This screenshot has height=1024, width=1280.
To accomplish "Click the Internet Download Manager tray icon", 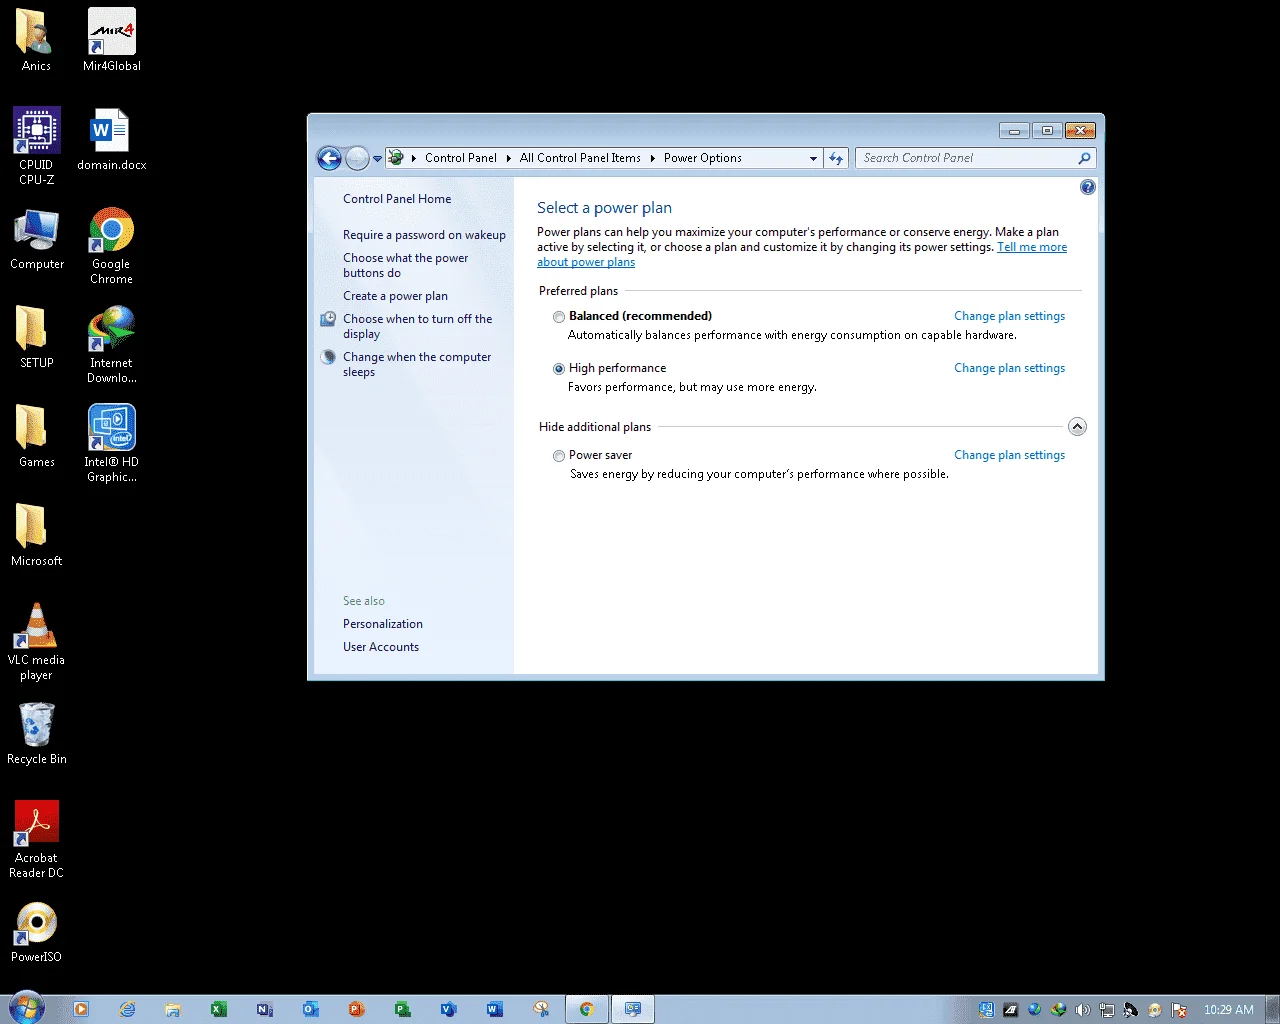I will coord(1058,1010).
